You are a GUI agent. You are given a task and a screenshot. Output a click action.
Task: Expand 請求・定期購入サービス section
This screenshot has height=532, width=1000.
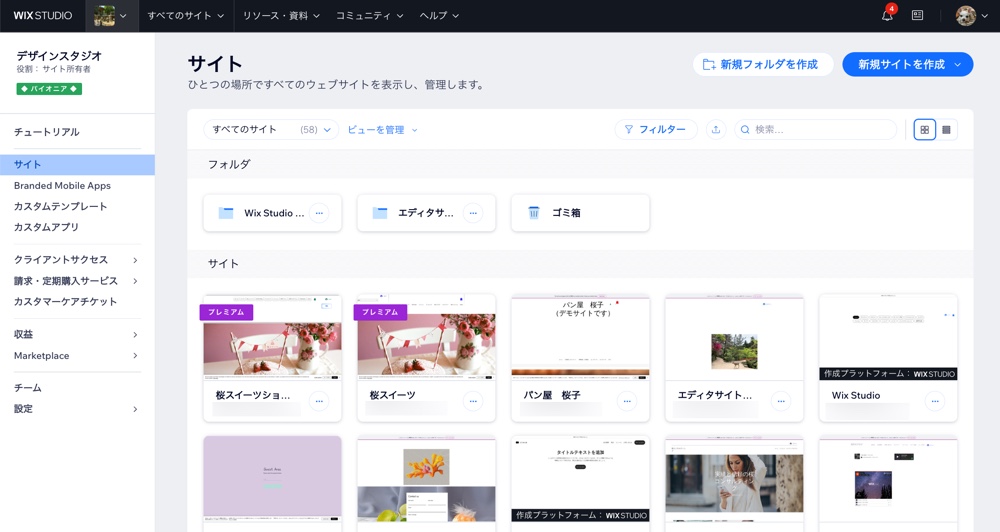pos(77,281)
